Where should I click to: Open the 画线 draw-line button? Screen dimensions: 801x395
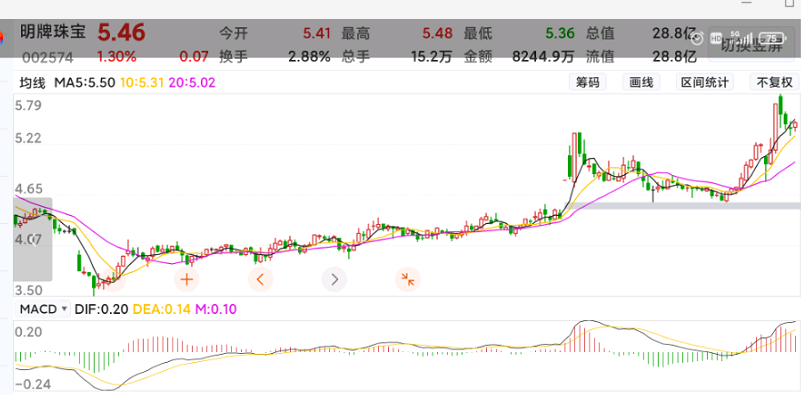click(641, 82)
